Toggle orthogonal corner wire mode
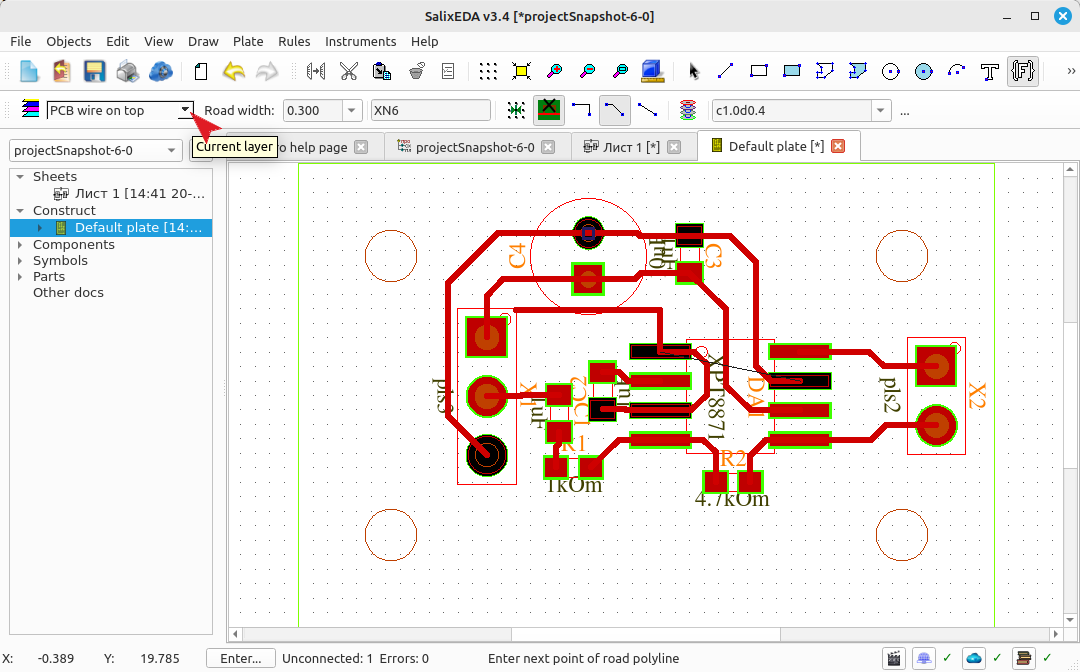 click(x=581, y=110)
